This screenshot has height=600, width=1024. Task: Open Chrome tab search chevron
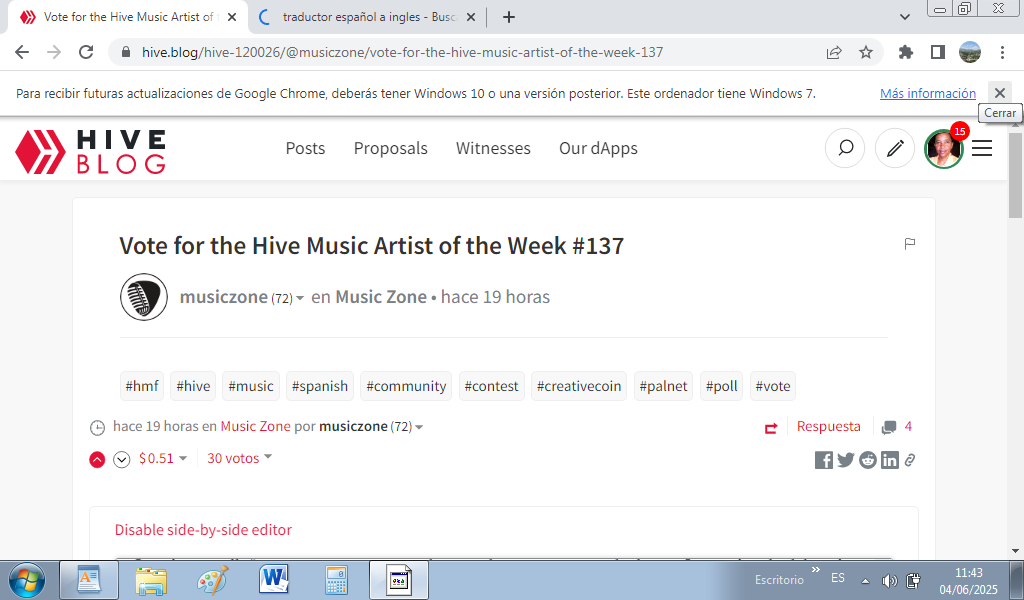coord(905,17)
